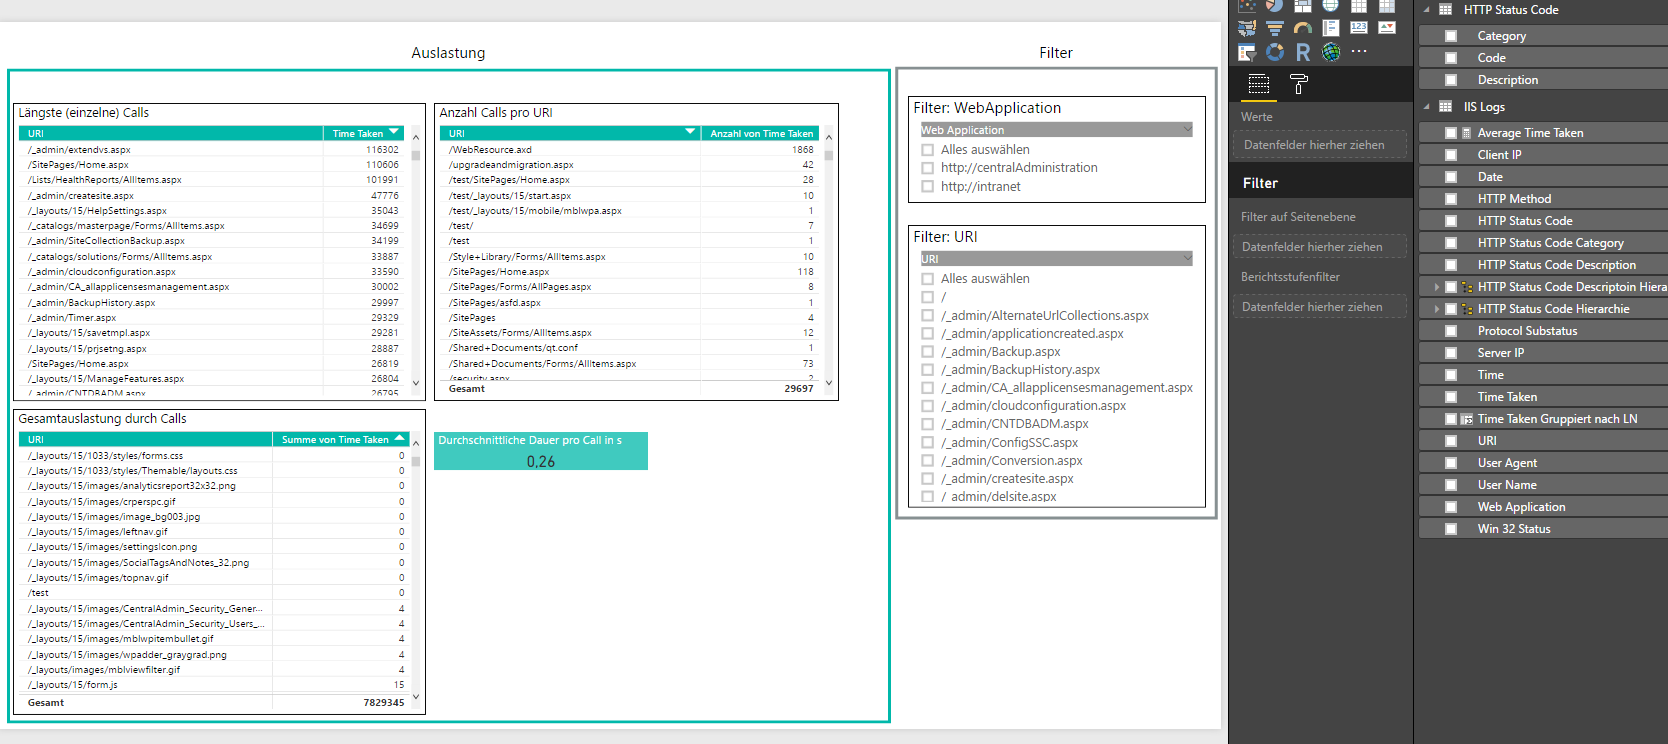Click the Durchschnittliche Dauer pro Call card
The height and width of the screenshot is (744, 1668).
click(x=541, y=451)
